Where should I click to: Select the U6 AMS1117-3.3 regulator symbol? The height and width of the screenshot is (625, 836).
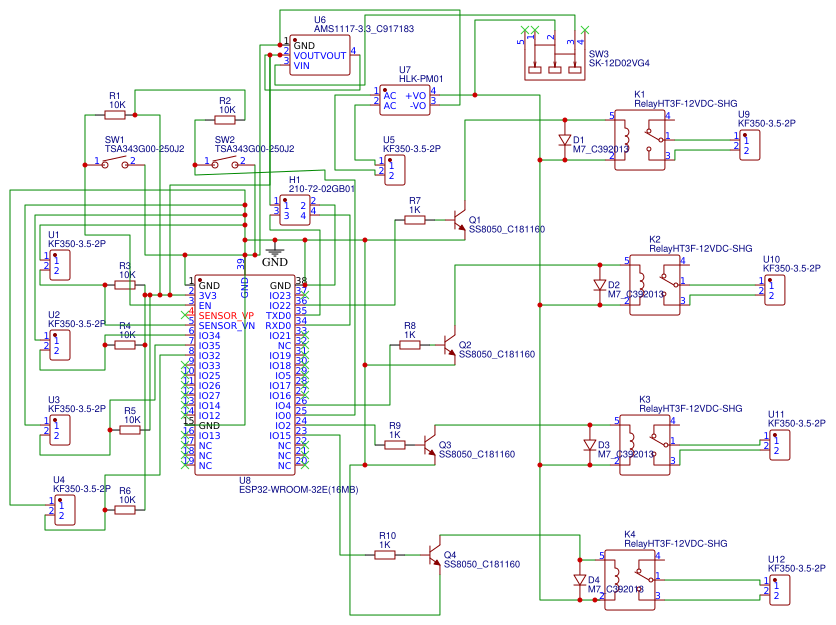pyautogui.click(x=320, y=55)
